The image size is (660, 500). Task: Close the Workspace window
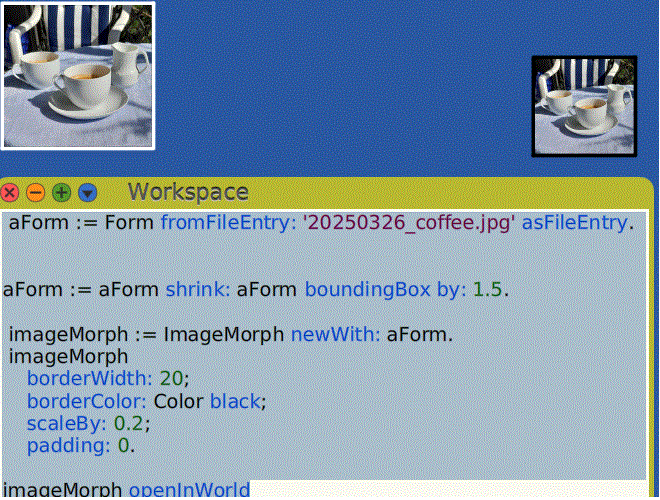[x=9, y=193]
